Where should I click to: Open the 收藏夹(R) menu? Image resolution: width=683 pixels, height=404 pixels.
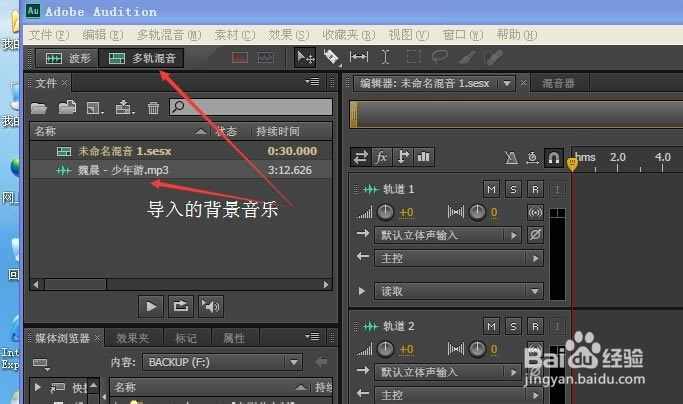348,35
